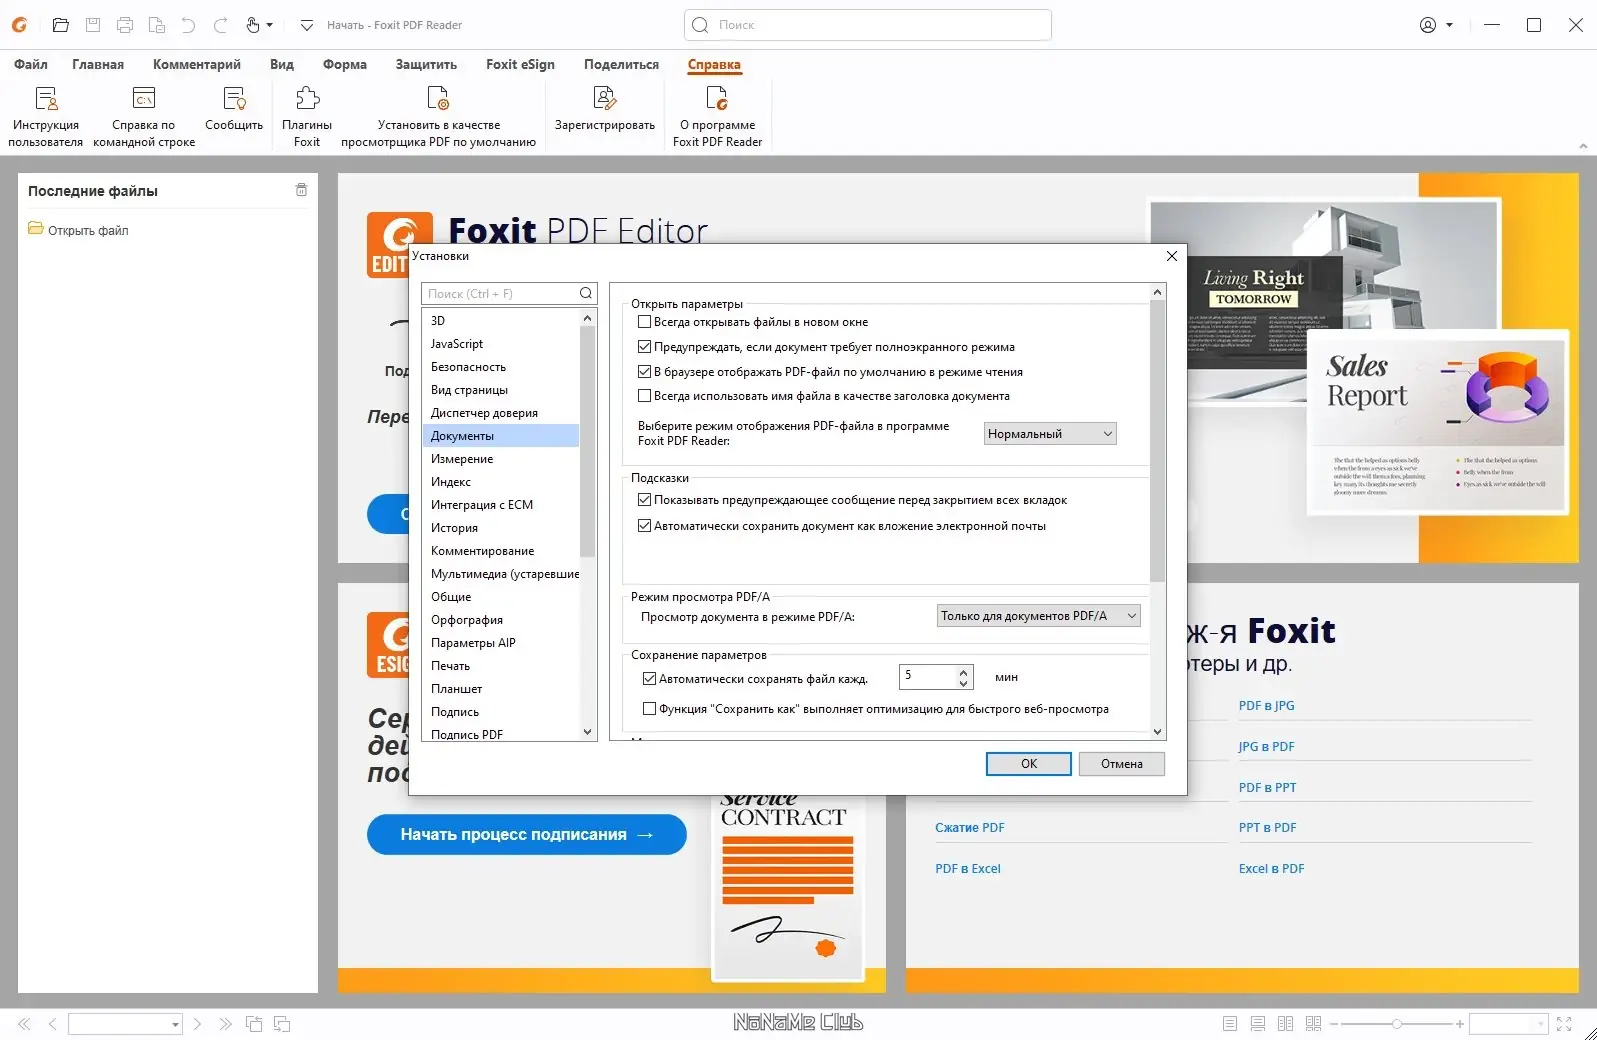The height and width of the screenshot is (1040, 1597).
Task: Decrease the autosave minutes spinner
Action: [963, 683]
